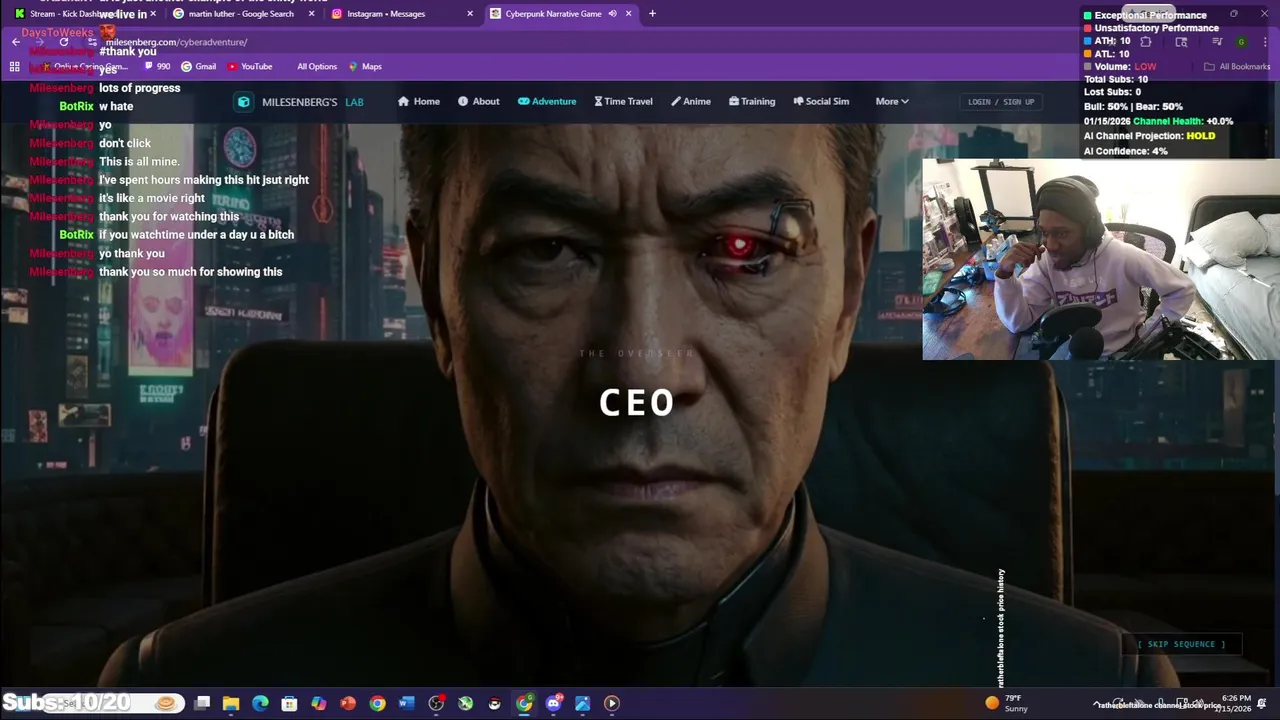Open the media player taskbar icon

[612, 703]
